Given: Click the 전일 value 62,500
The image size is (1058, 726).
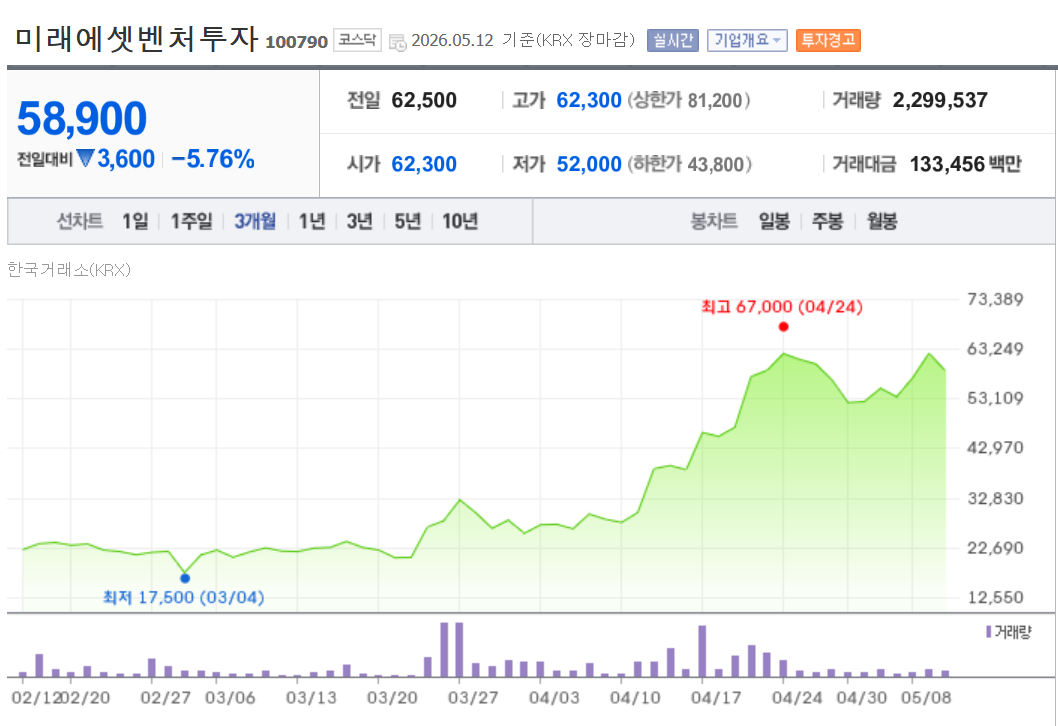Looking at the screenshot, I should tap(424, 101).
